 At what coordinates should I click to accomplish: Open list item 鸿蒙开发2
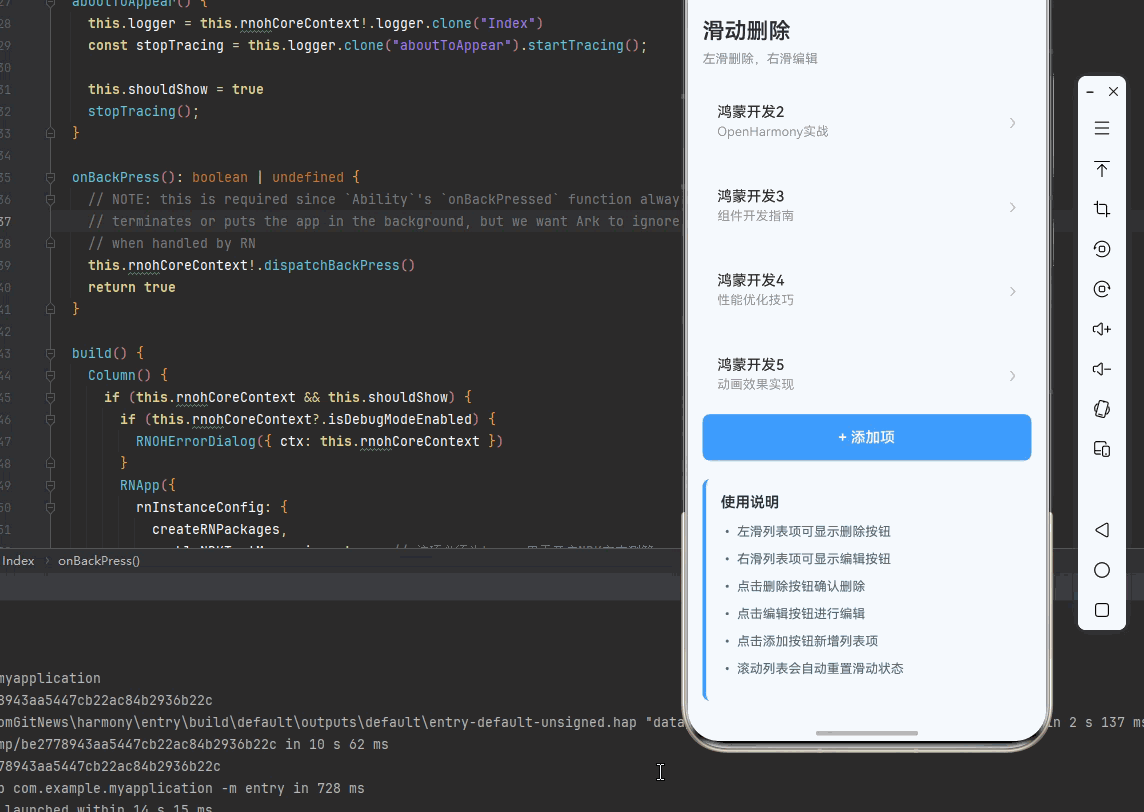[x=867, y=121]
